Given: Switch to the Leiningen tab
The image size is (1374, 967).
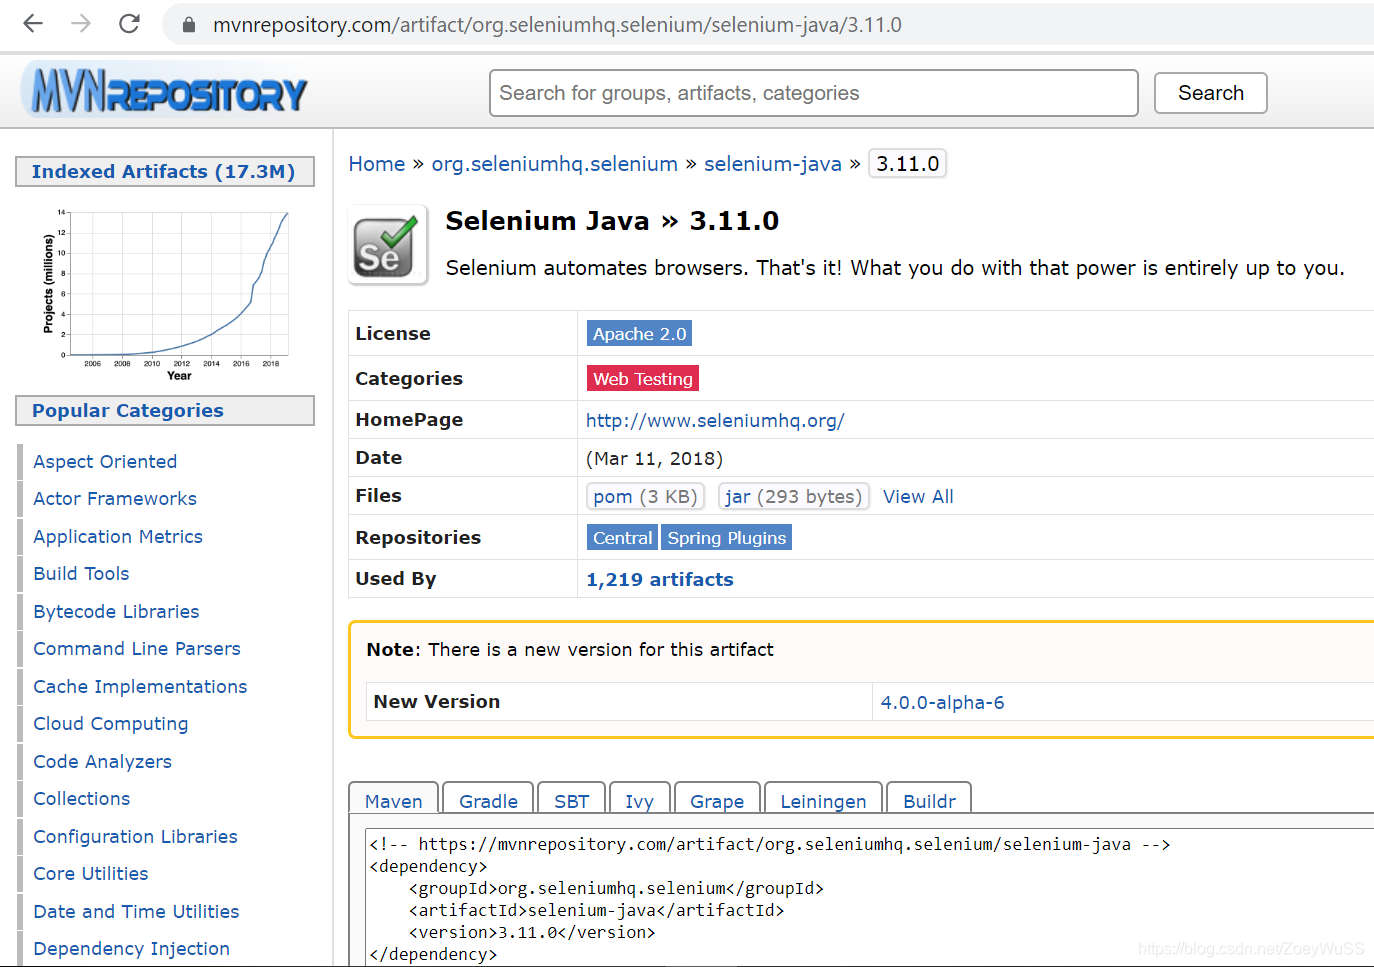Looking at the screenshot, I should pos(823,799).
